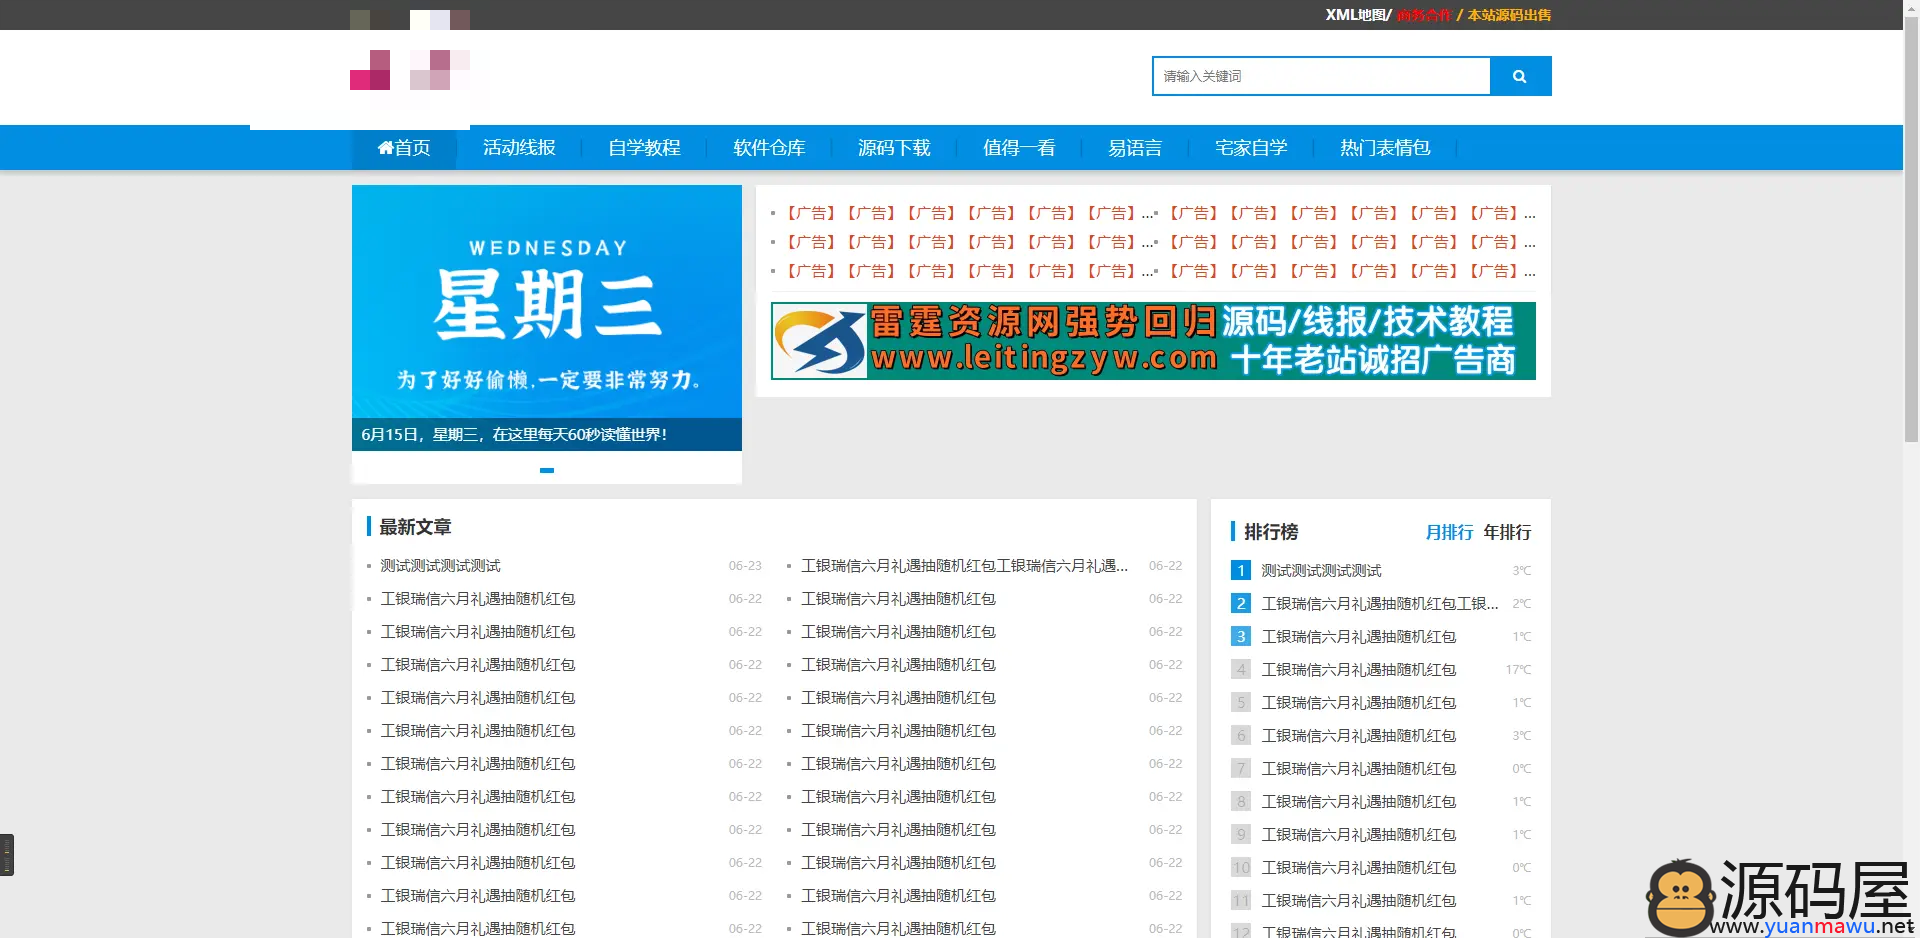Image resolution: width=1920 pixels, height=938 pixels.
Task: Open ranking item number 3 article
Action: 1358,636
